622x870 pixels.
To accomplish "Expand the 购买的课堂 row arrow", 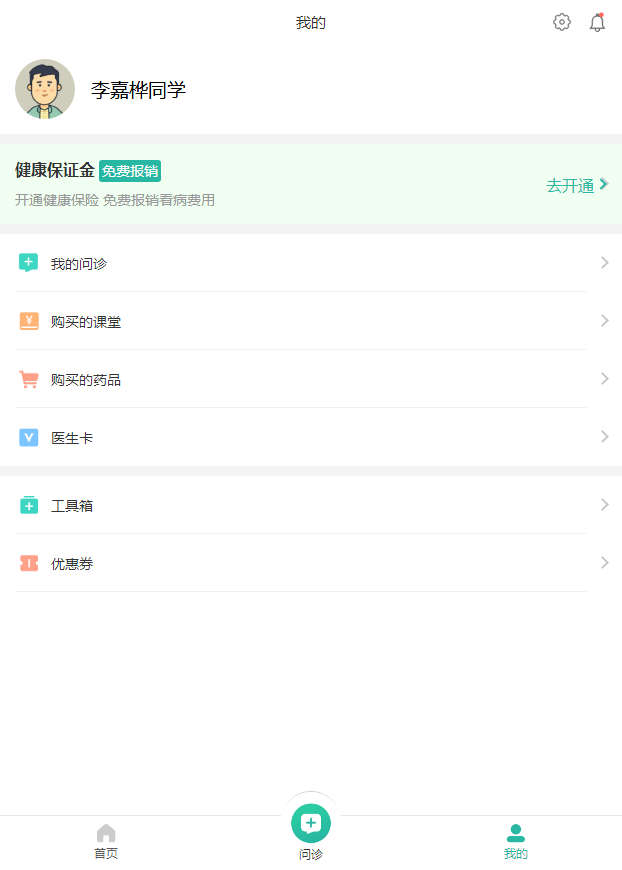I will click(x=604, y=321).
